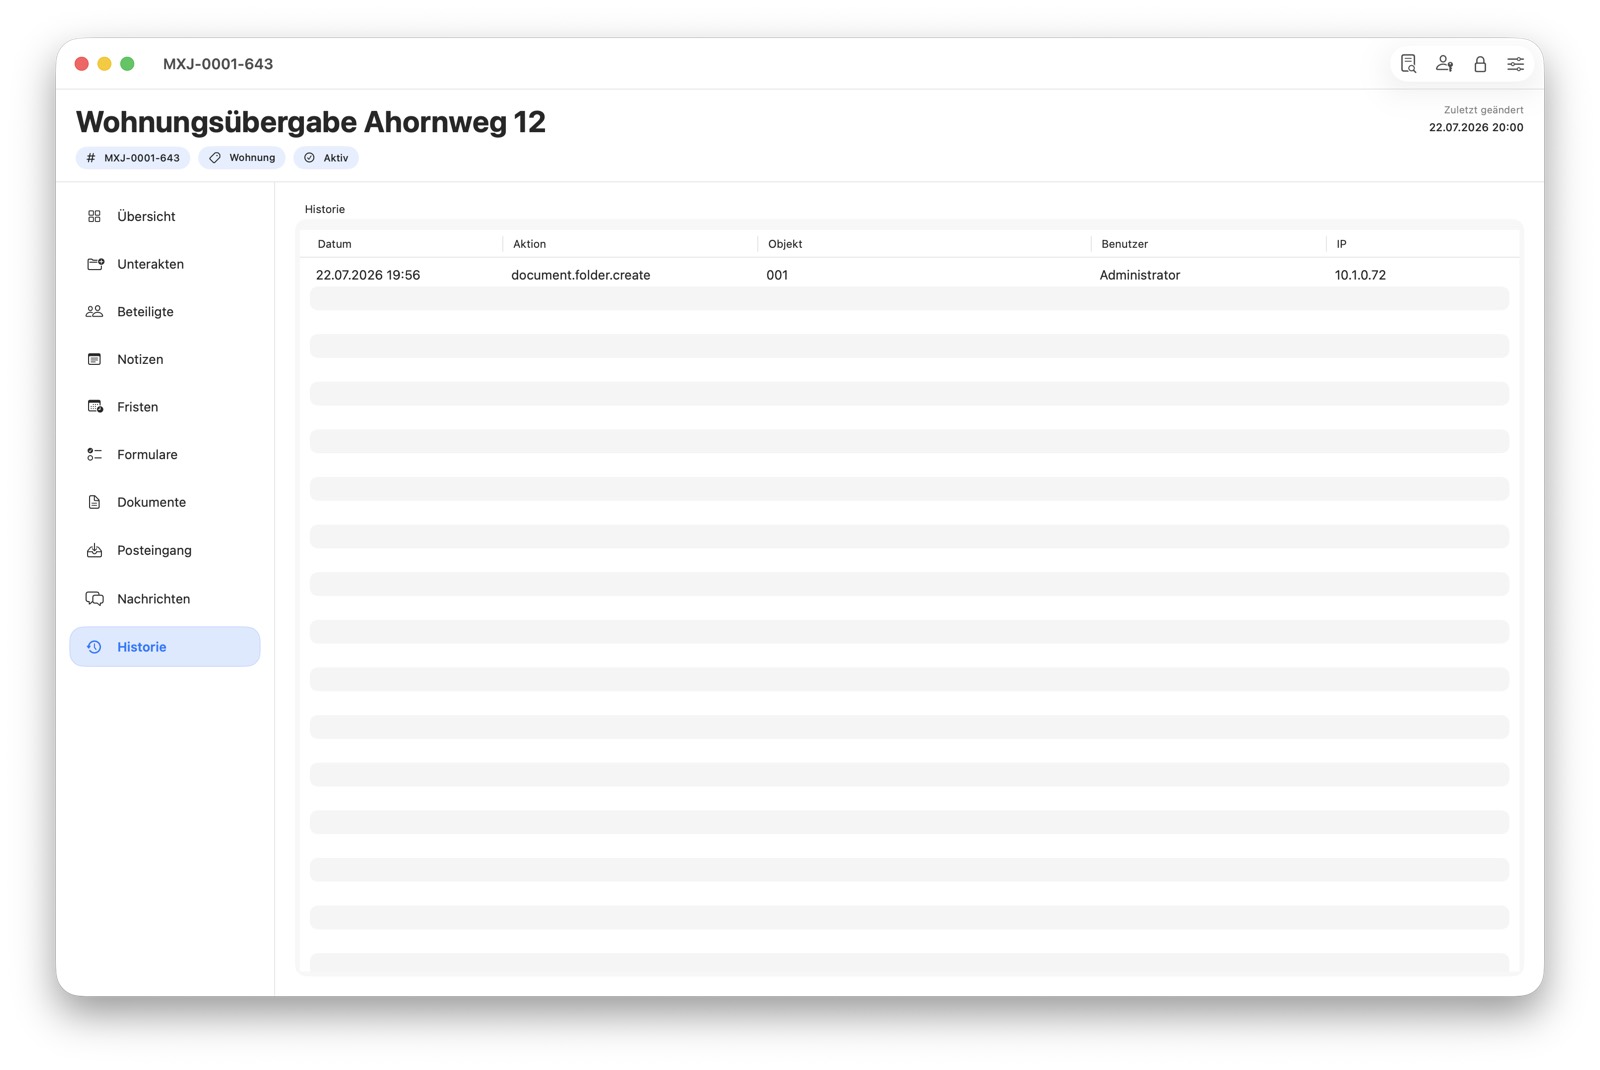Click the IP address 10.1.0.72
1600x1070 pixels.
[1360, 275]
